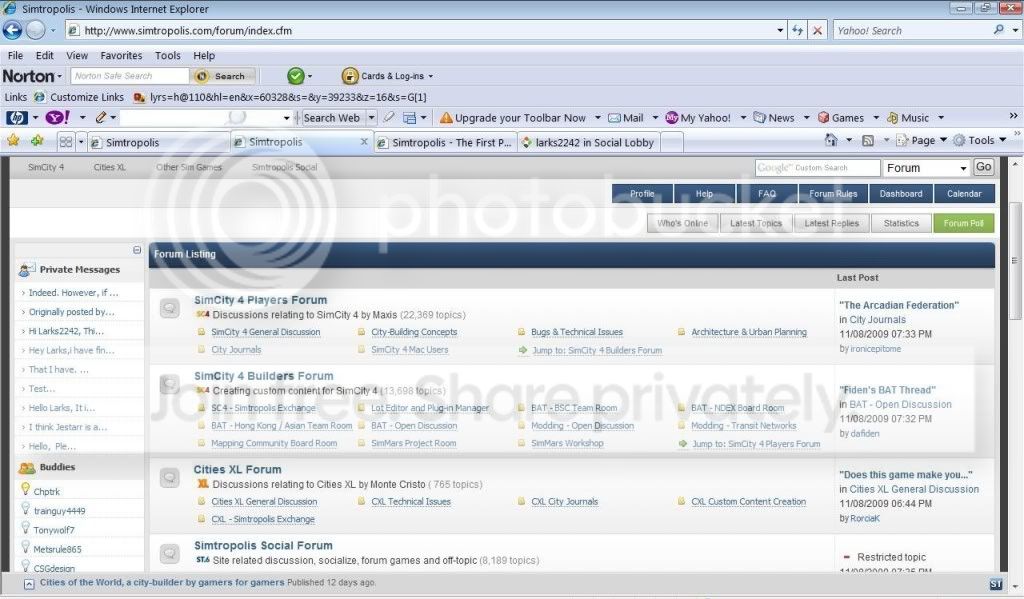The image size is (1024, 599).
Task: Click the Go search button
Action: [x=984, y=167]
